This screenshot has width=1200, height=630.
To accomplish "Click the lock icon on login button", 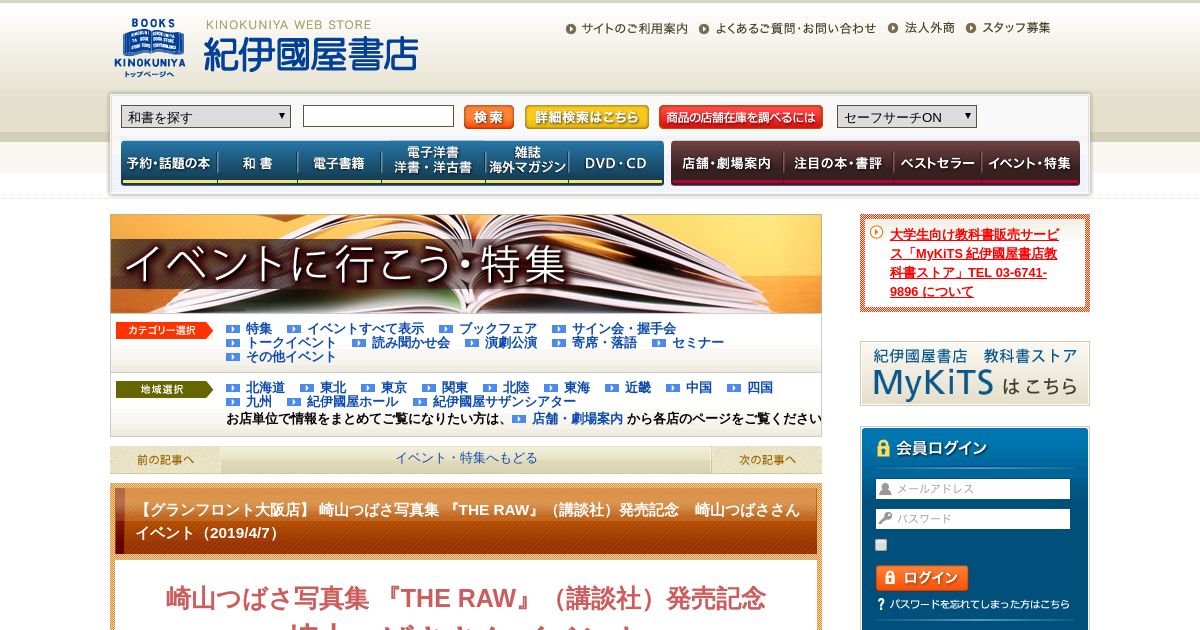I will (x=889, y=578).
